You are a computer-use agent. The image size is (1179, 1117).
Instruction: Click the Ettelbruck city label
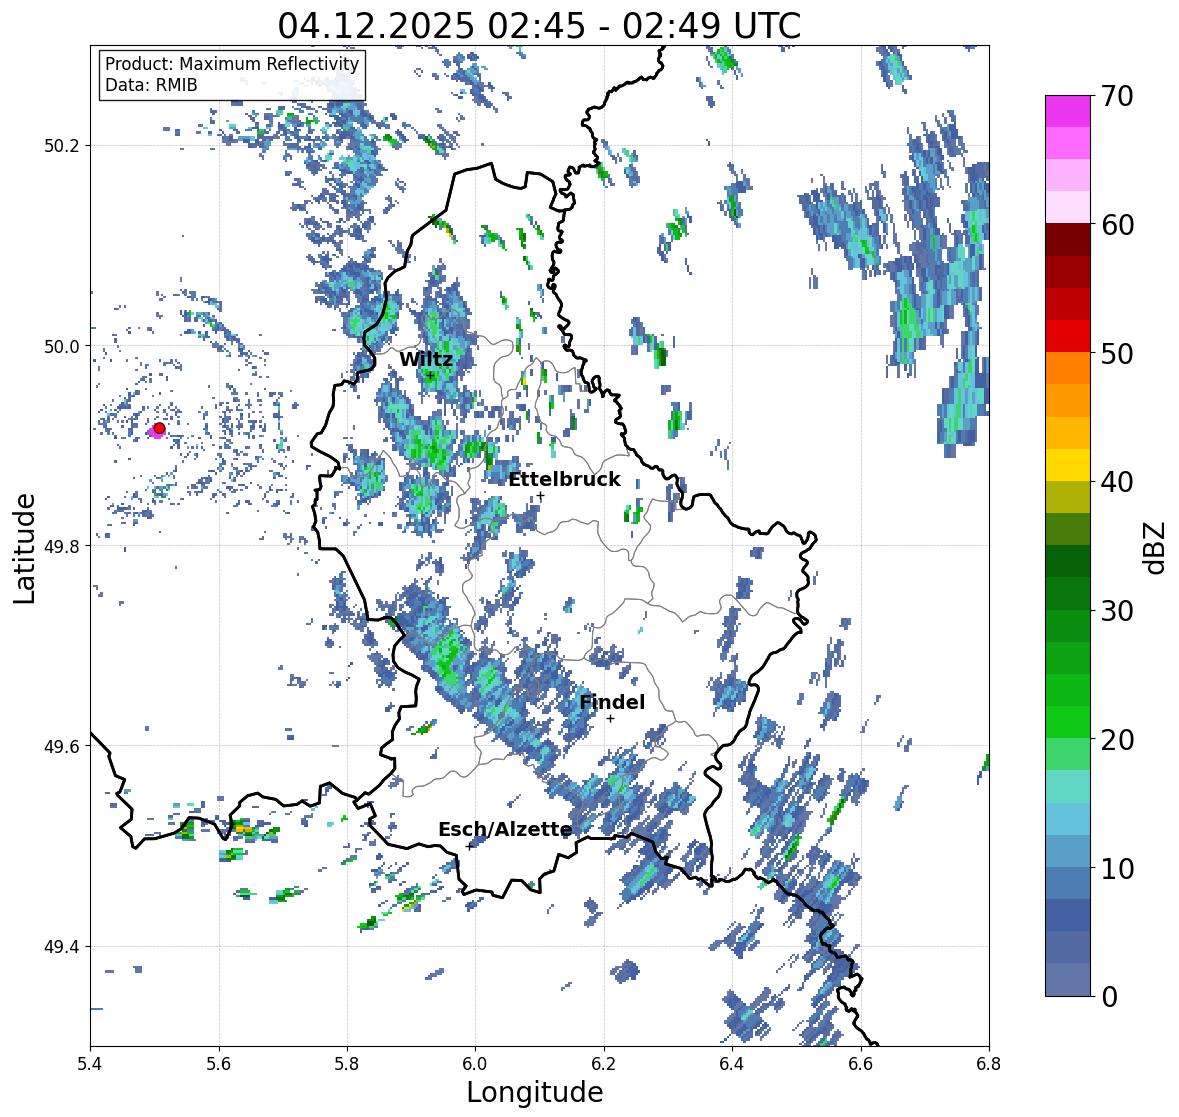564,480
